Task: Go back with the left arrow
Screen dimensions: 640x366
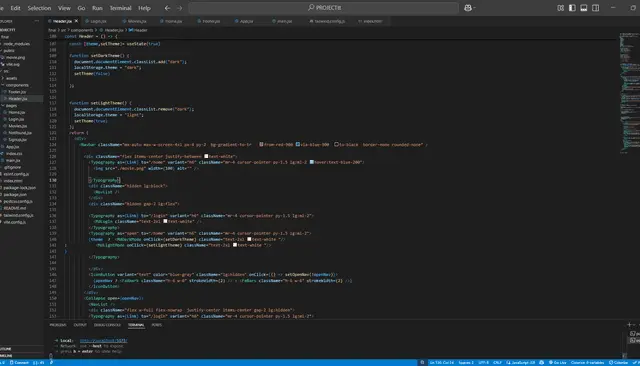Action: [x=167, y=8]
